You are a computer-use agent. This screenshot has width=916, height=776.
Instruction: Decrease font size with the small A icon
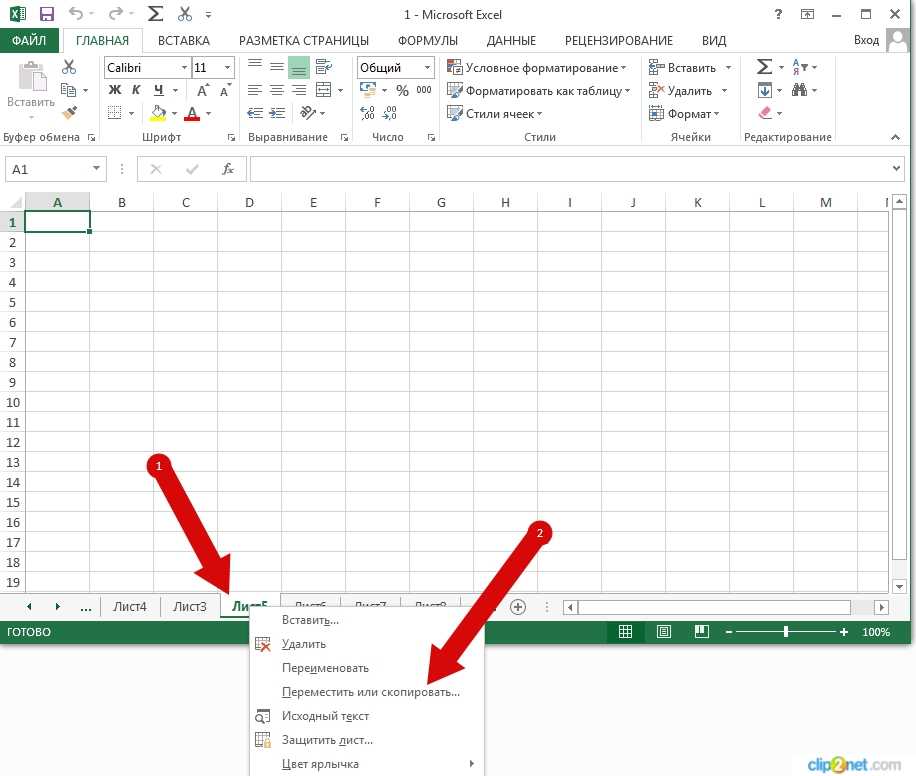(225, 91)
